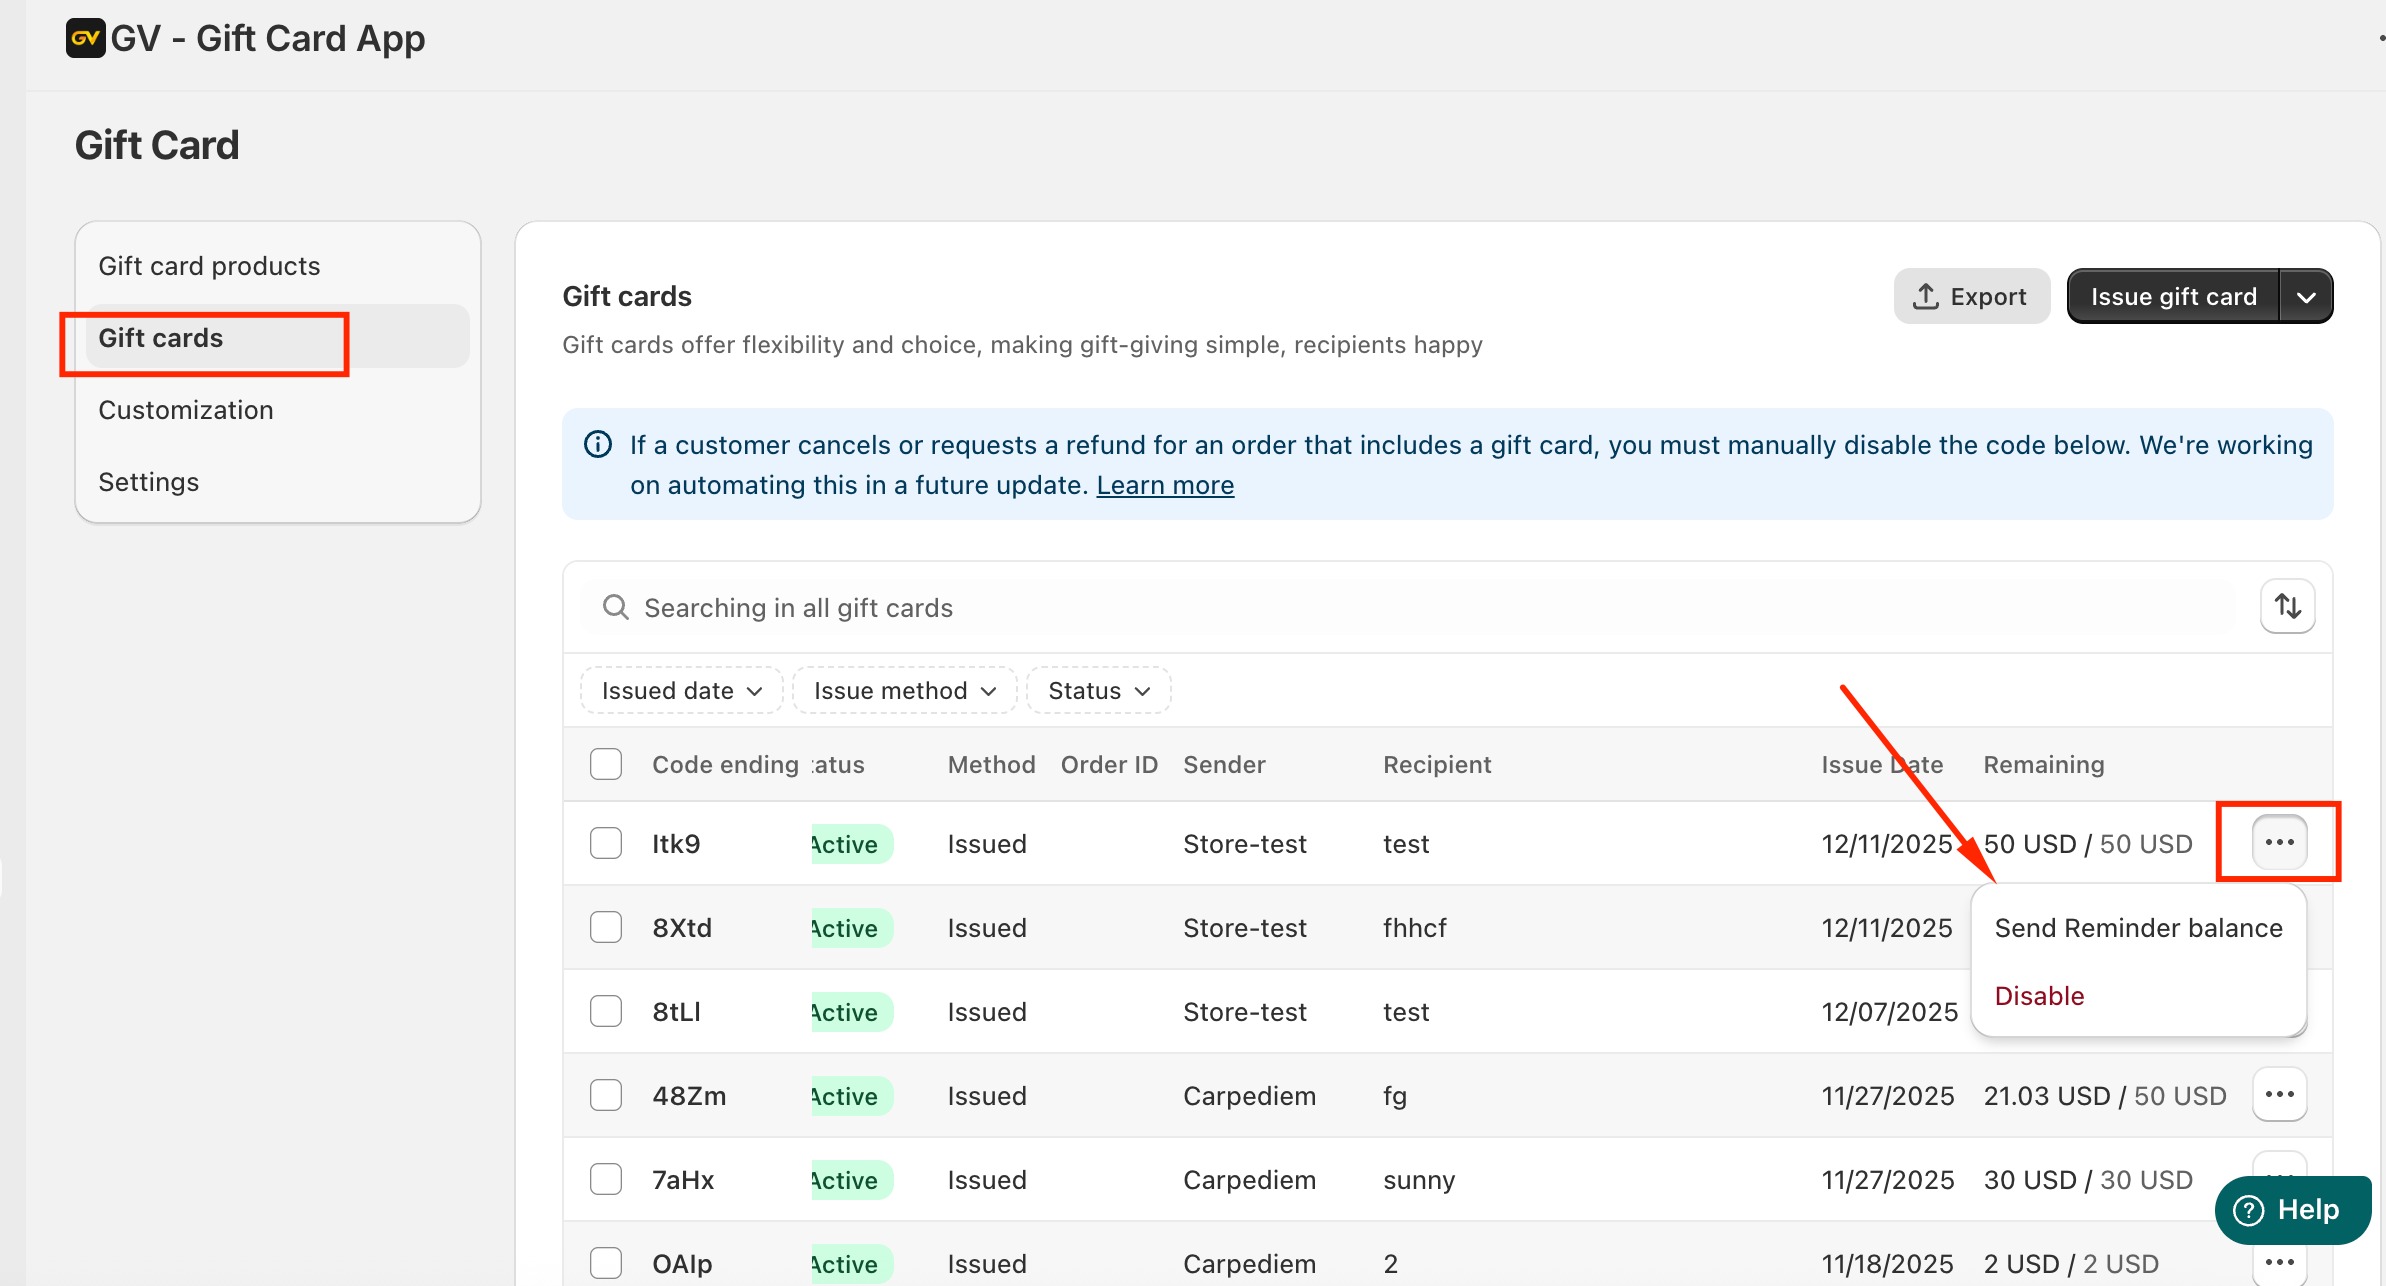Check the select-all header checkbox
Screen dimensions: 2386x1286
coord(606,764)
